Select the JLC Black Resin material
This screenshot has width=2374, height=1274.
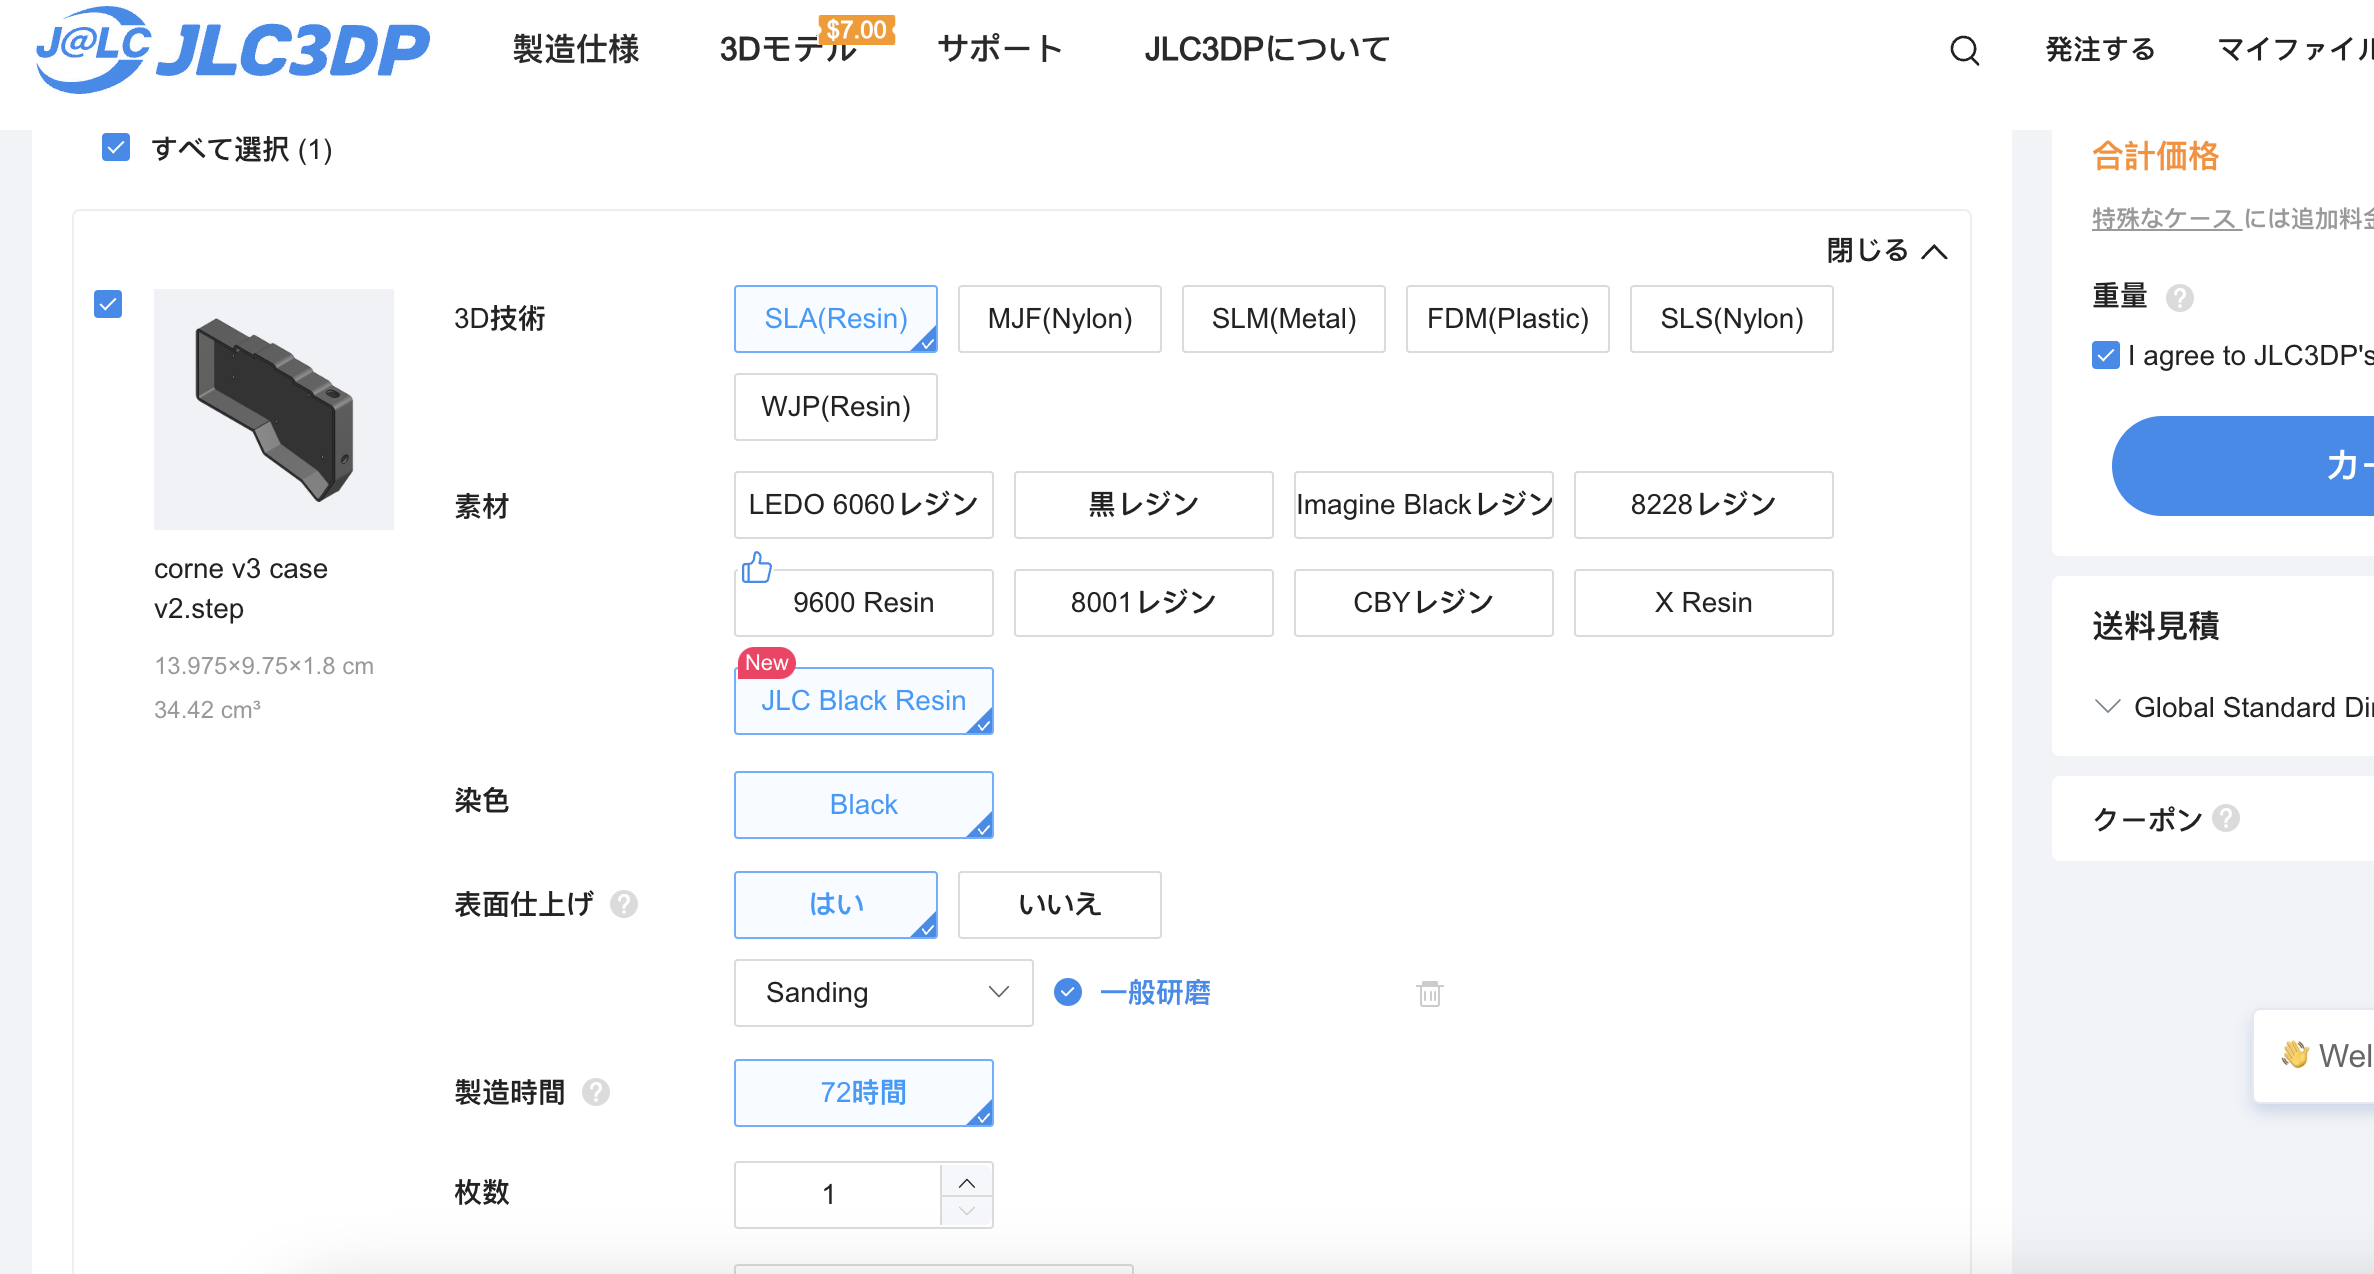pyautogui.click(x=864, y=697)
